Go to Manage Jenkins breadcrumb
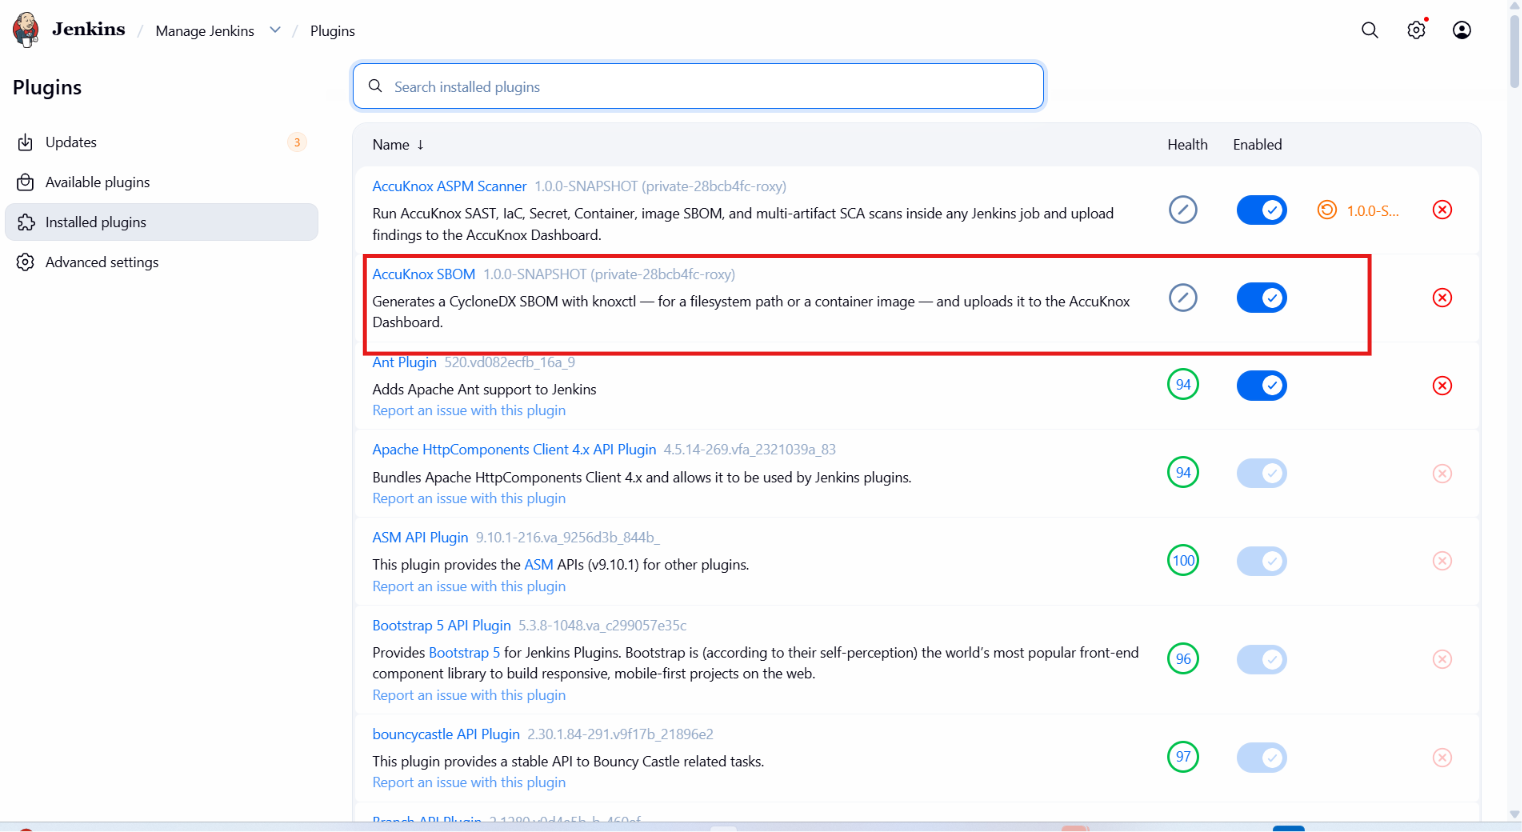Viewport: 1522px width, 832px height. 205,31
